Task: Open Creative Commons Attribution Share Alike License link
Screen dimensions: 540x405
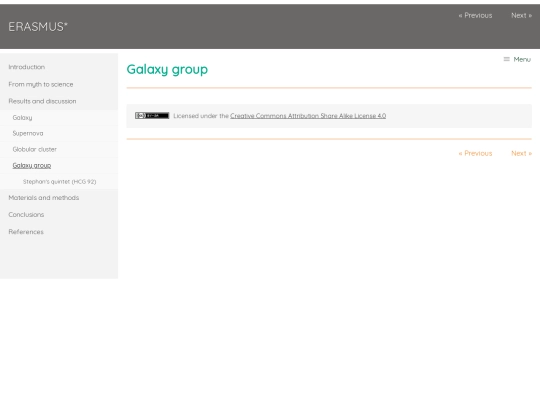Action: pos(308,116)
